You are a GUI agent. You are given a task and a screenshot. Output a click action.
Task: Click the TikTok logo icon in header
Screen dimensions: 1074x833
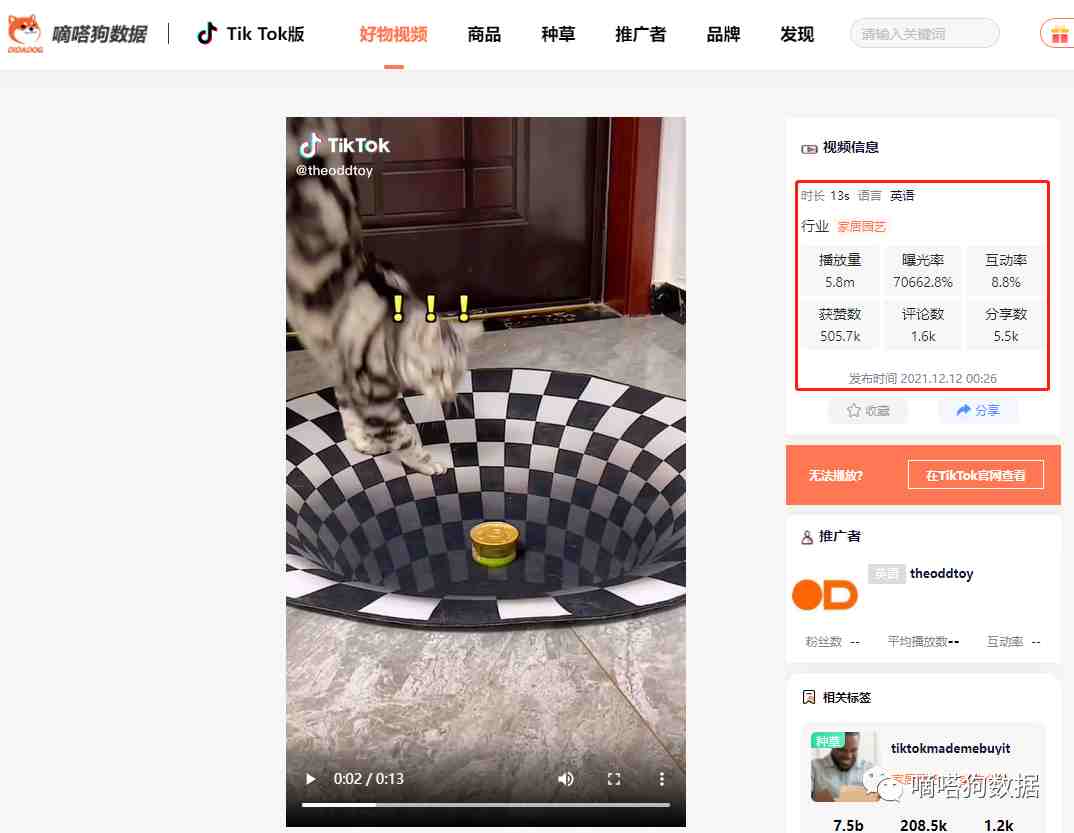click(x=207, y=34)
